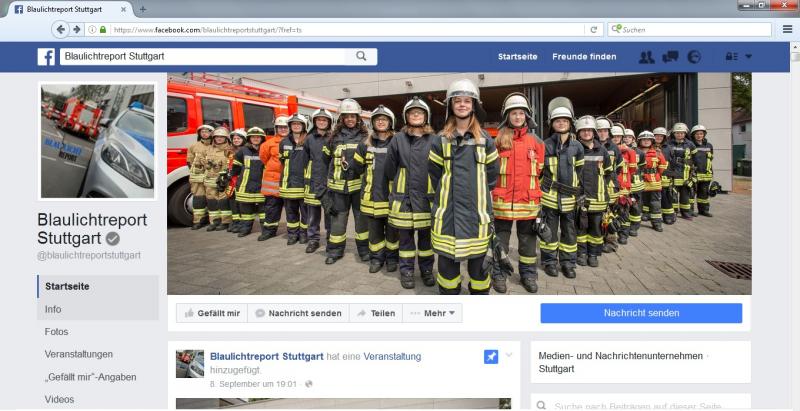
Task: Click the URL address field
Action: (x=347, y=30)
